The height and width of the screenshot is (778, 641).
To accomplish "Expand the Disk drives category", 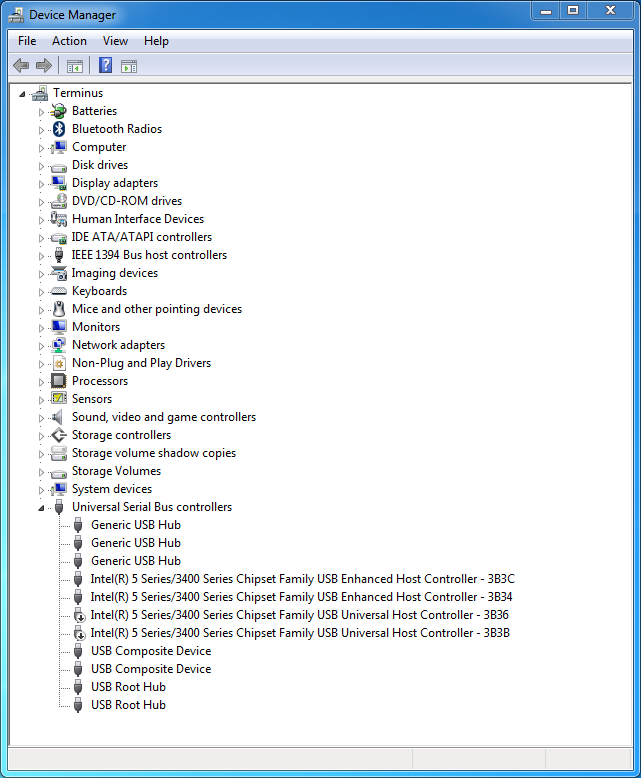I will (41, 166).
